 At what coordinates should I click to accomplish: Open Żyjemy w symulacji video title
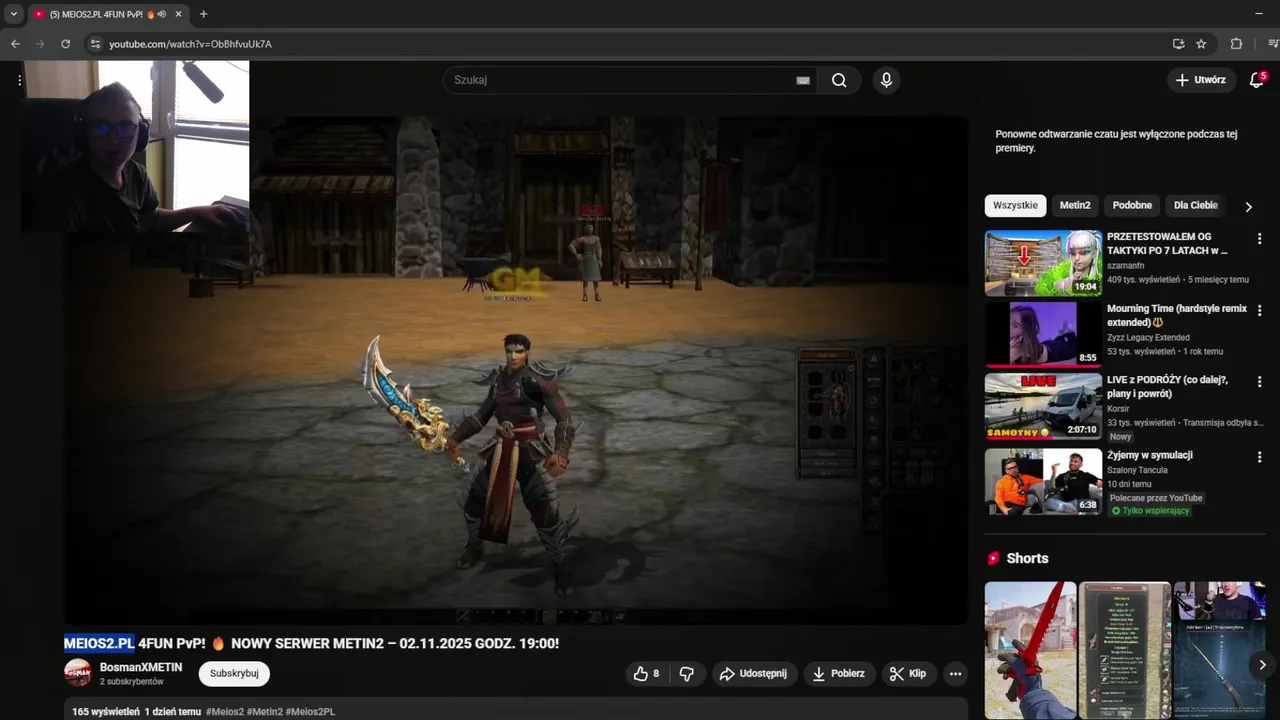coord(1150,455)
